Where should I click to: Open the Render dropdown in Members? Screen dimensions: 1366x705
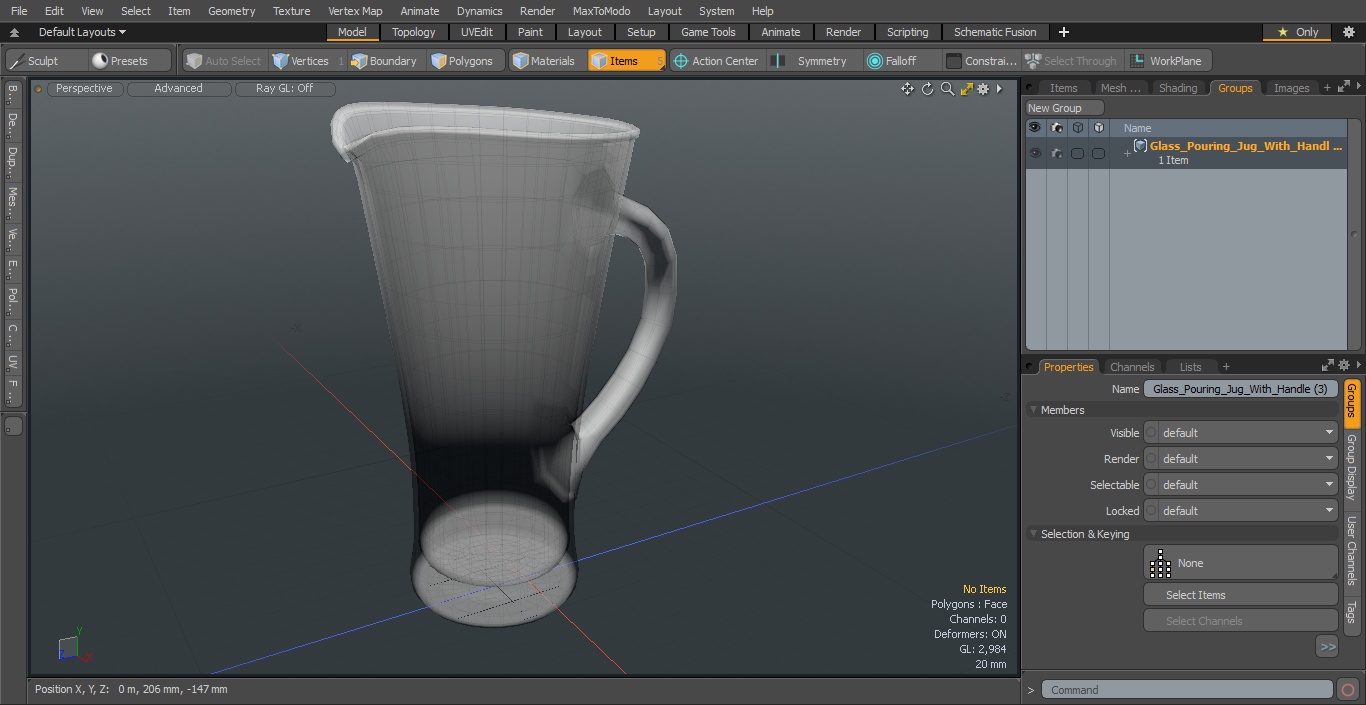point(1240,459)
